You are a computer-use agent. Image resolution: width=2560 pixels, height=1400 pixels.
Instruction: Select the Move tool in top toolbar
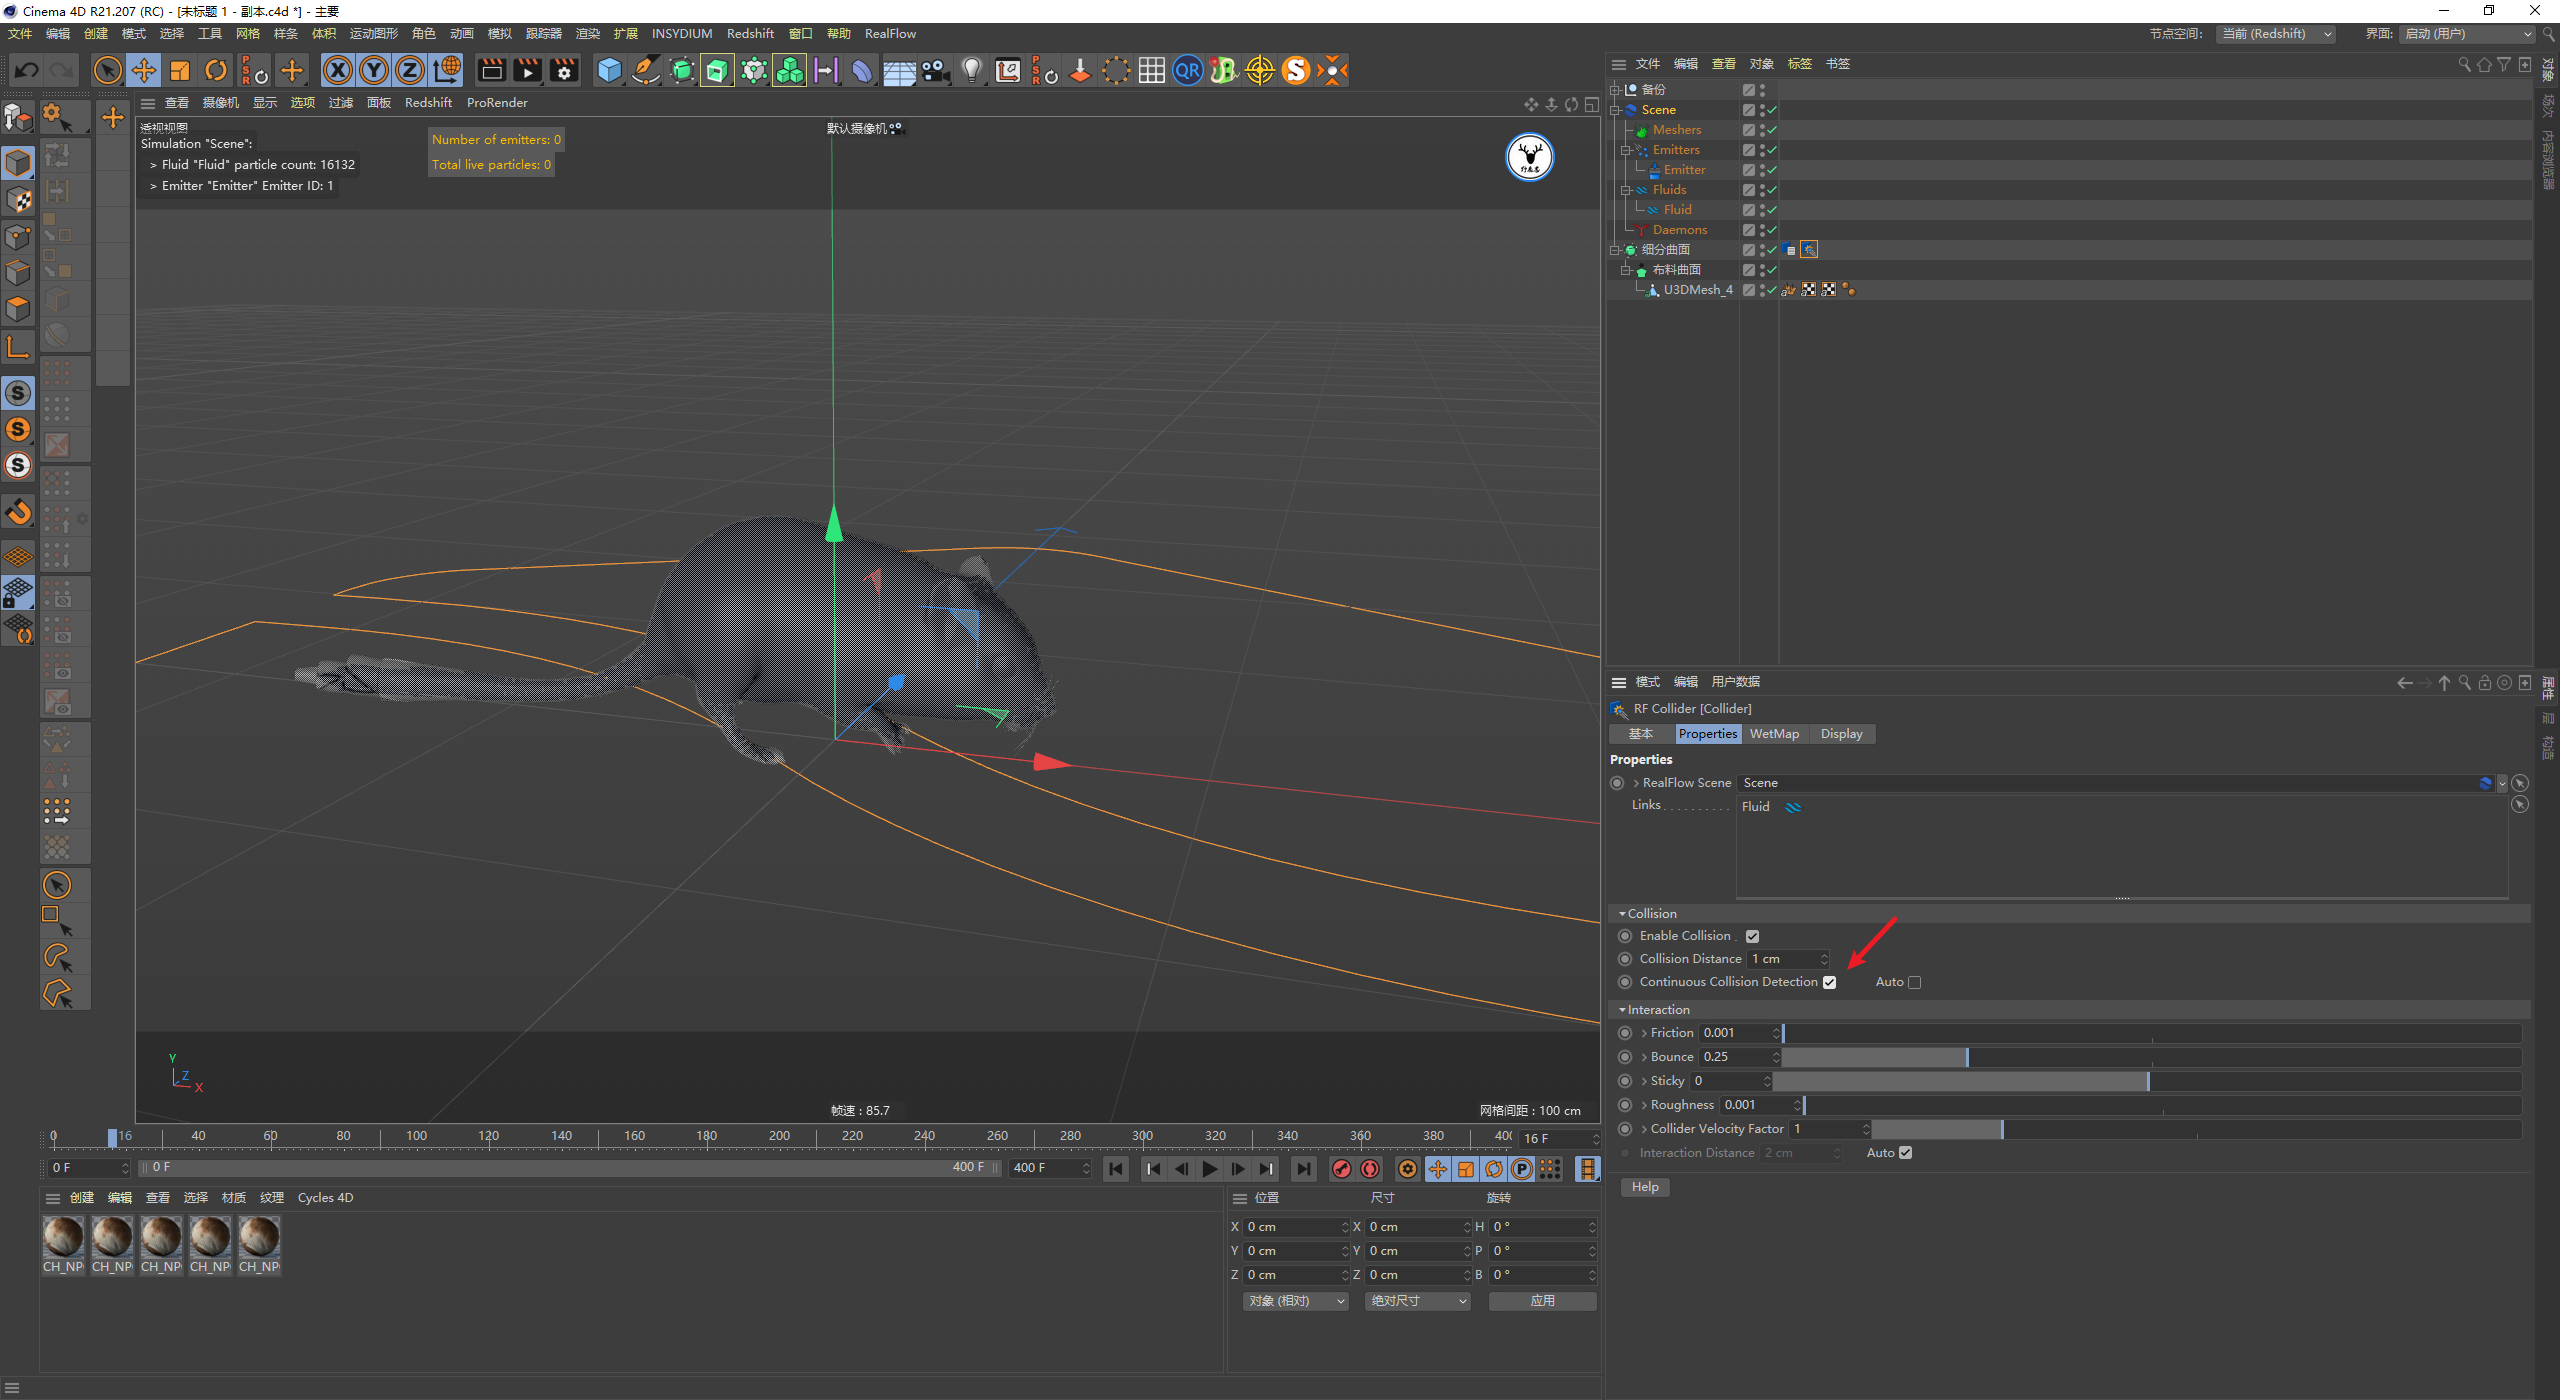pyautogui.click(x=144, y=70)
